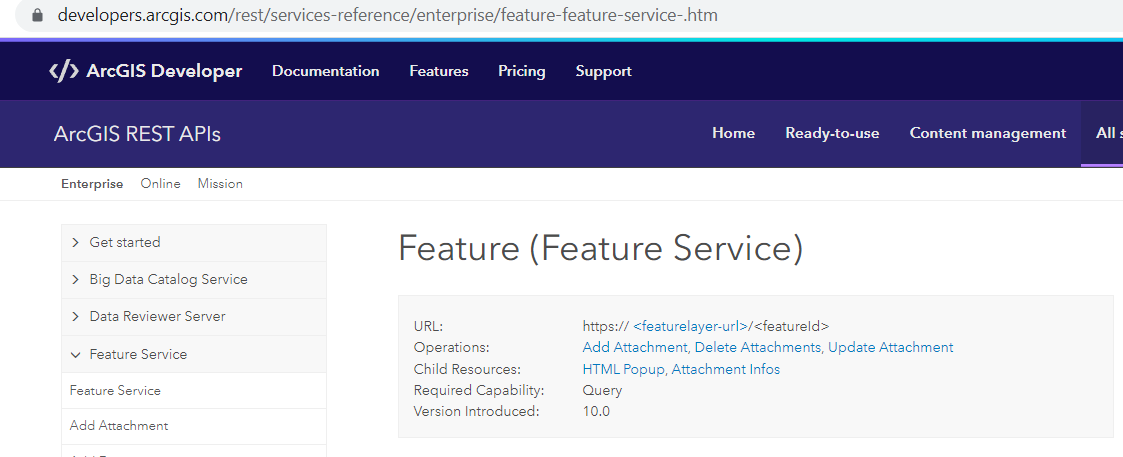The image size is (1123, 457).
Task: Open the Support menu
Action: point(604,71)
